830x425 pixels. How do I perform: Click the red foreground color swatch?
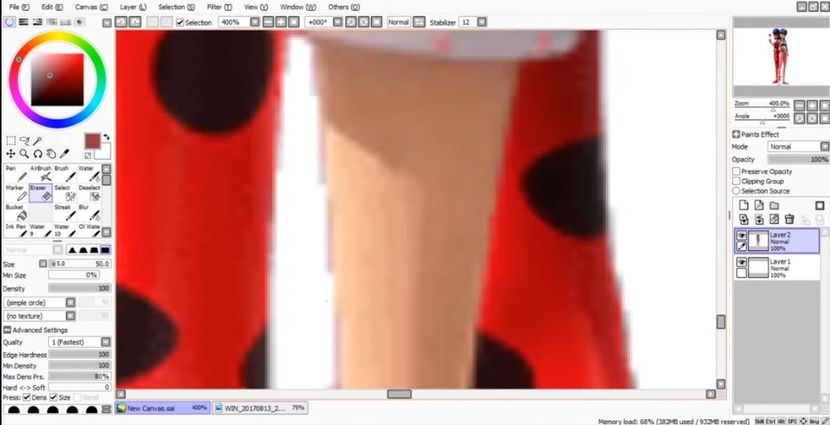pos(92,141)
